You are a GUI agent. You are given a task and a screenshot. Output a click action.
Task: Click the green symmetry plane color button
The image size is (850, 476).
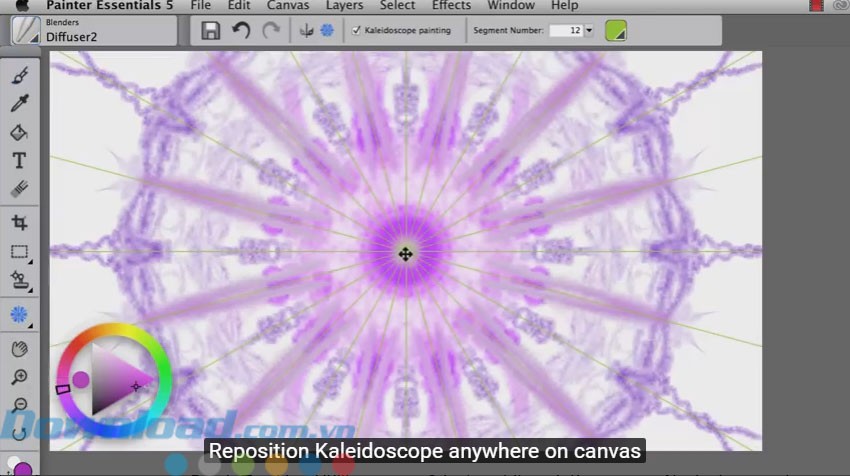[616, 31]
